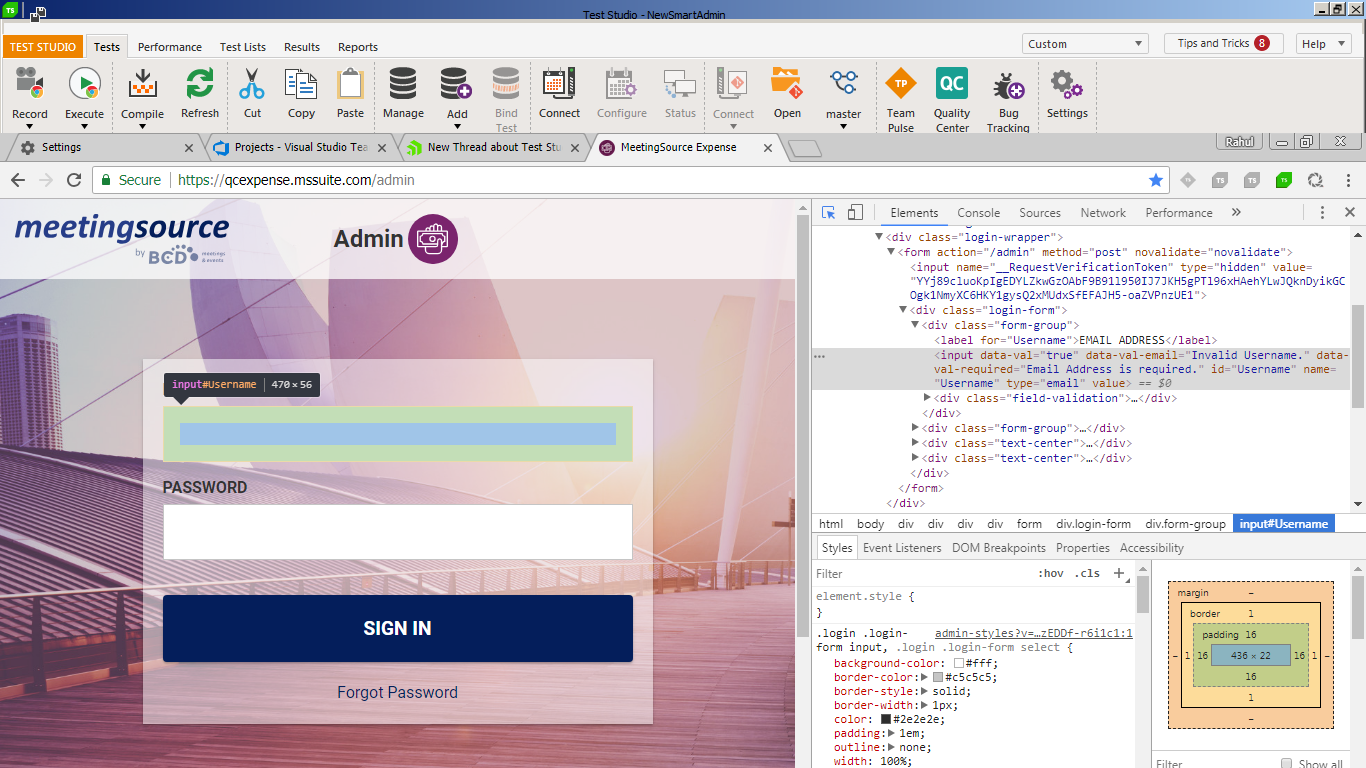1366x768 pixels.
Task: Toggle the :hov element state panel
Action: 1050,574
